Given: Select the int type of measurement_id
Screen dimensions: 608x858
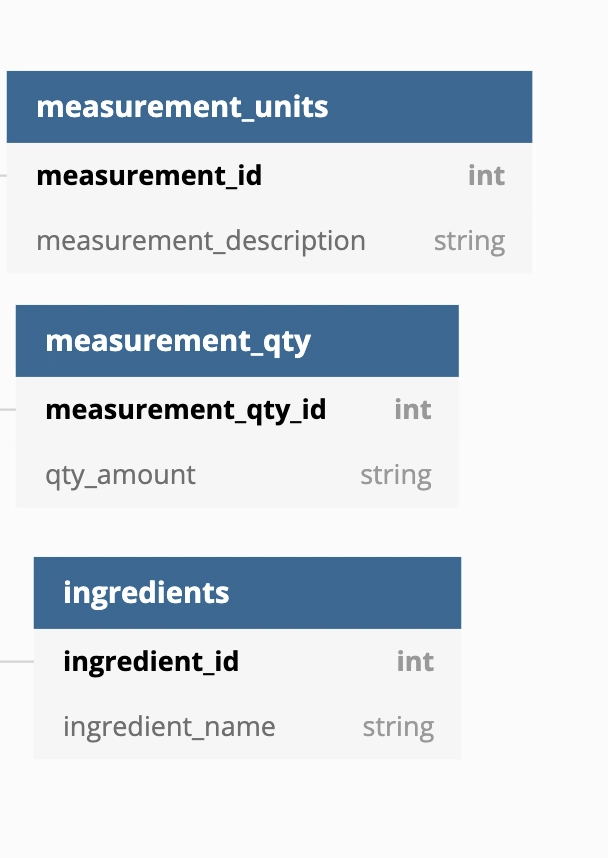Looking at the screenshot, I should tap(487, 176).
